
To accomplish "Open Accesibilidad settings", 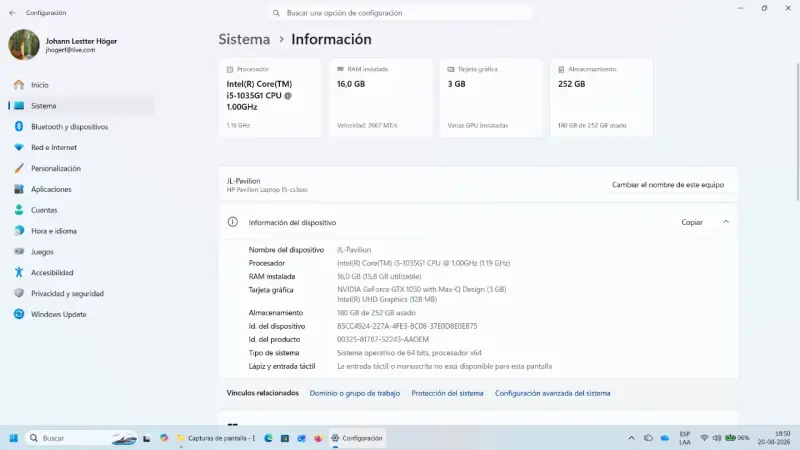I will click(52, 273).
